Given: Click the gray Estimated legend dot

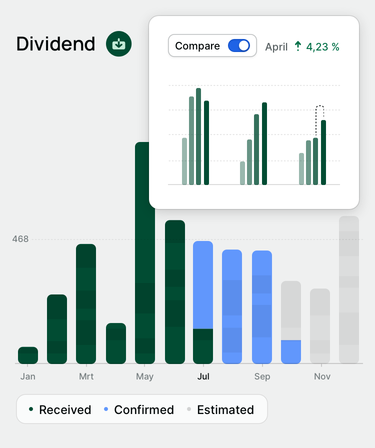Looking at the screenshot, I should 189,409.
